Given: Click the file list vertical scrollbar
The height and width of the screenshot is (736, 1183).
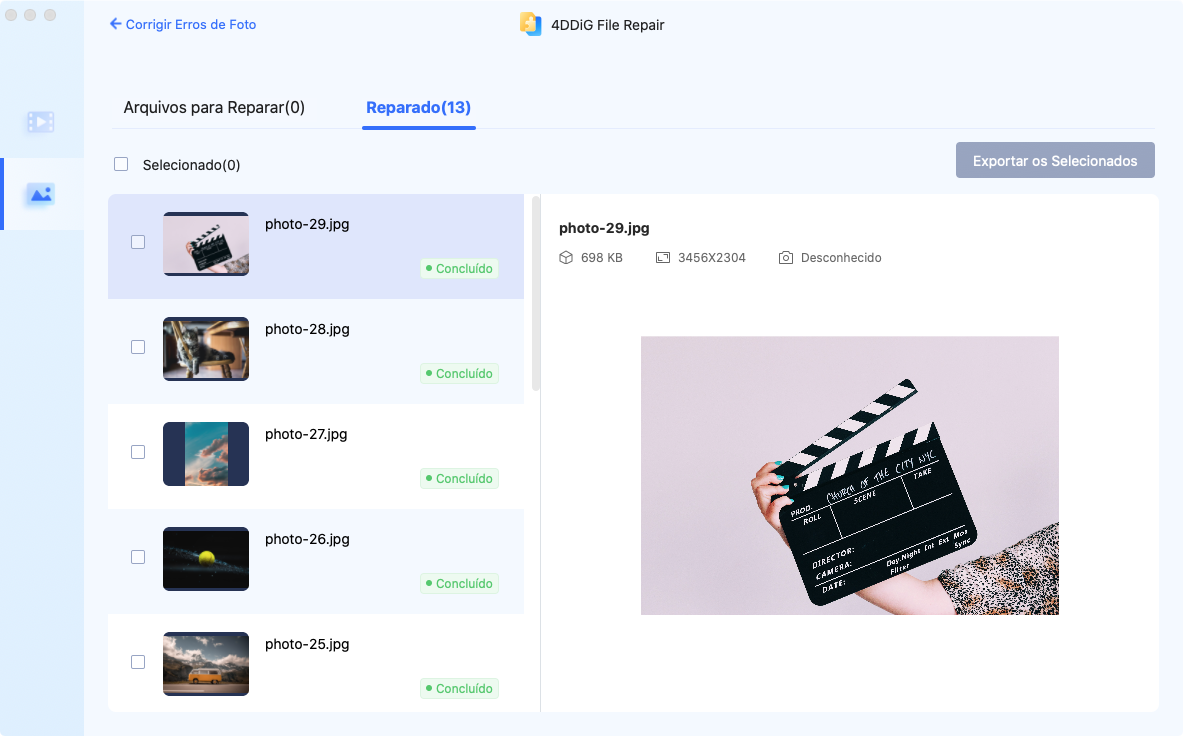Looking at the screenshot, I should (x=536, y=293).
